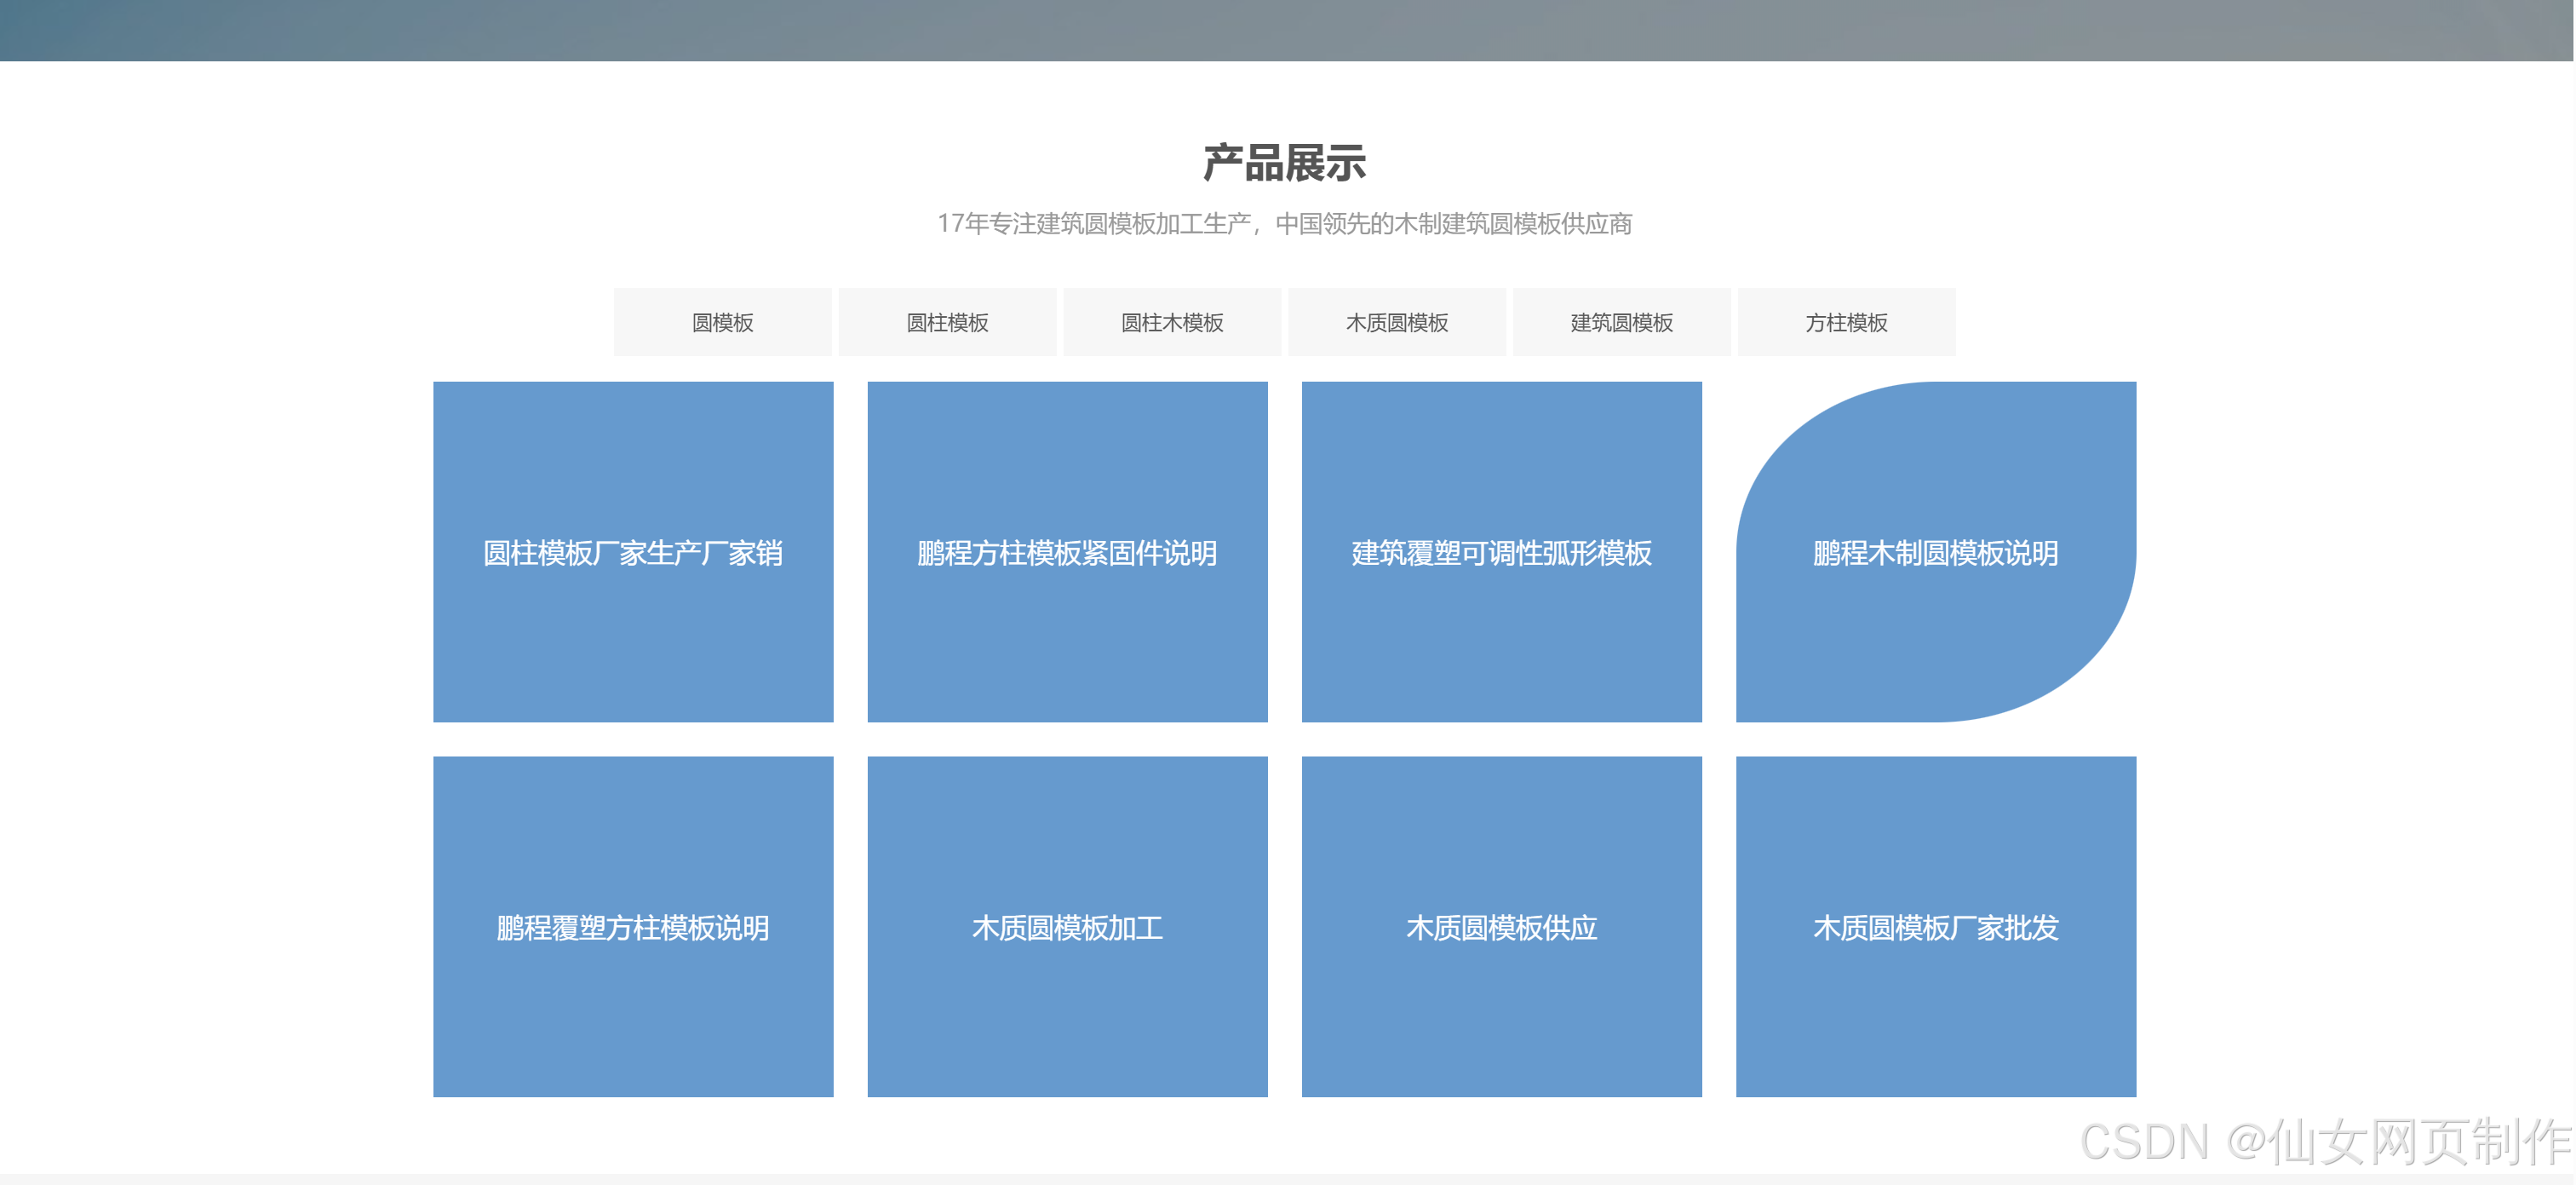Open the 鹏程方柱模板紧固件说明 product card

point(1066,551)
